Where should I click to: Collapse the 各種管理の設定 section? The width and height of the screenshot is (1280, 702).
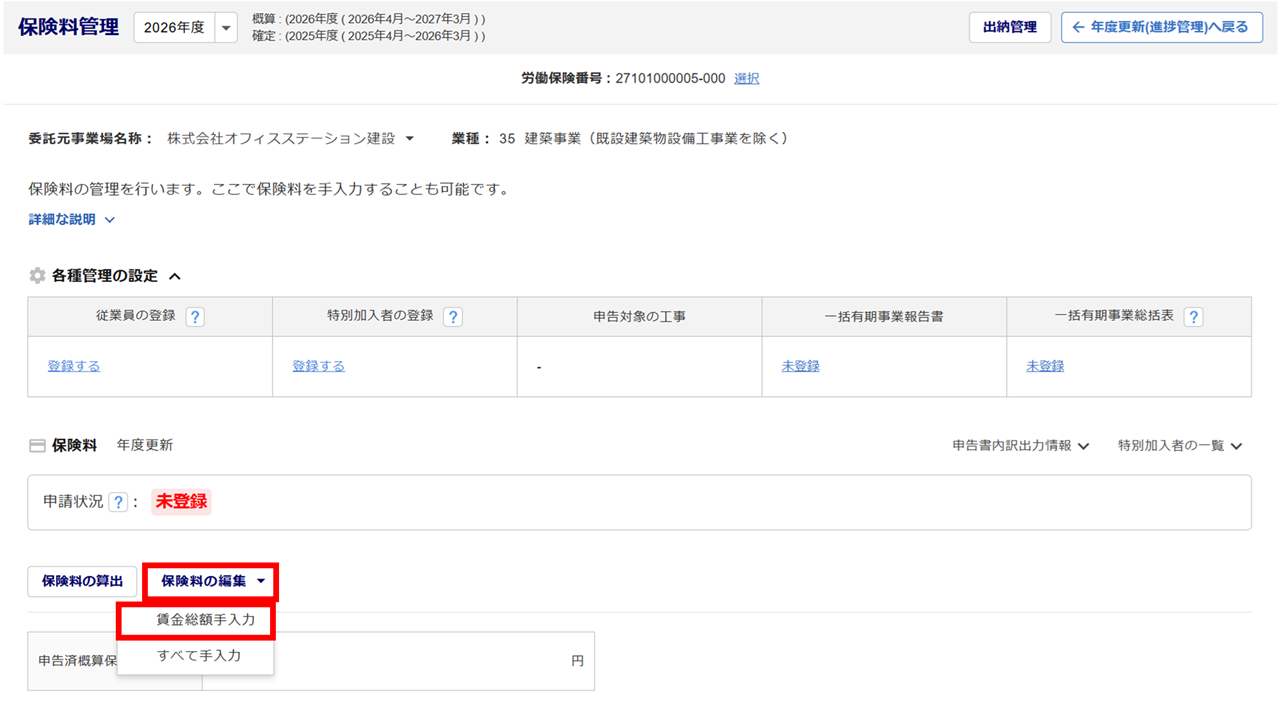(x=175, y=276)
